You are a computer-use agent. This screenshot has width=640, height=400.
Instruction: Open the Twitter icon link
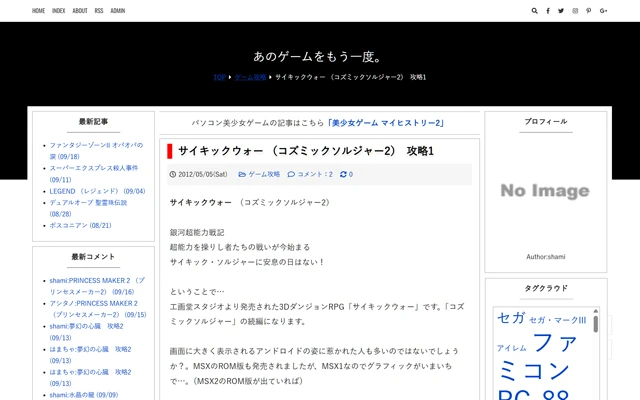[561, 11]
